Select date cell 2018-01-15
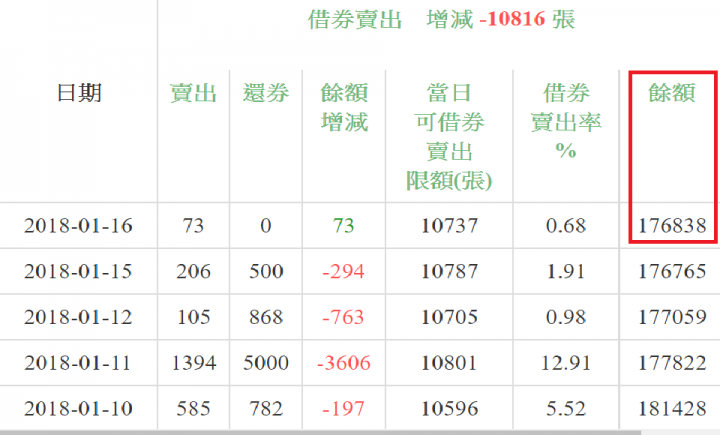Screen dimensions: 720x435 point(79,271)
